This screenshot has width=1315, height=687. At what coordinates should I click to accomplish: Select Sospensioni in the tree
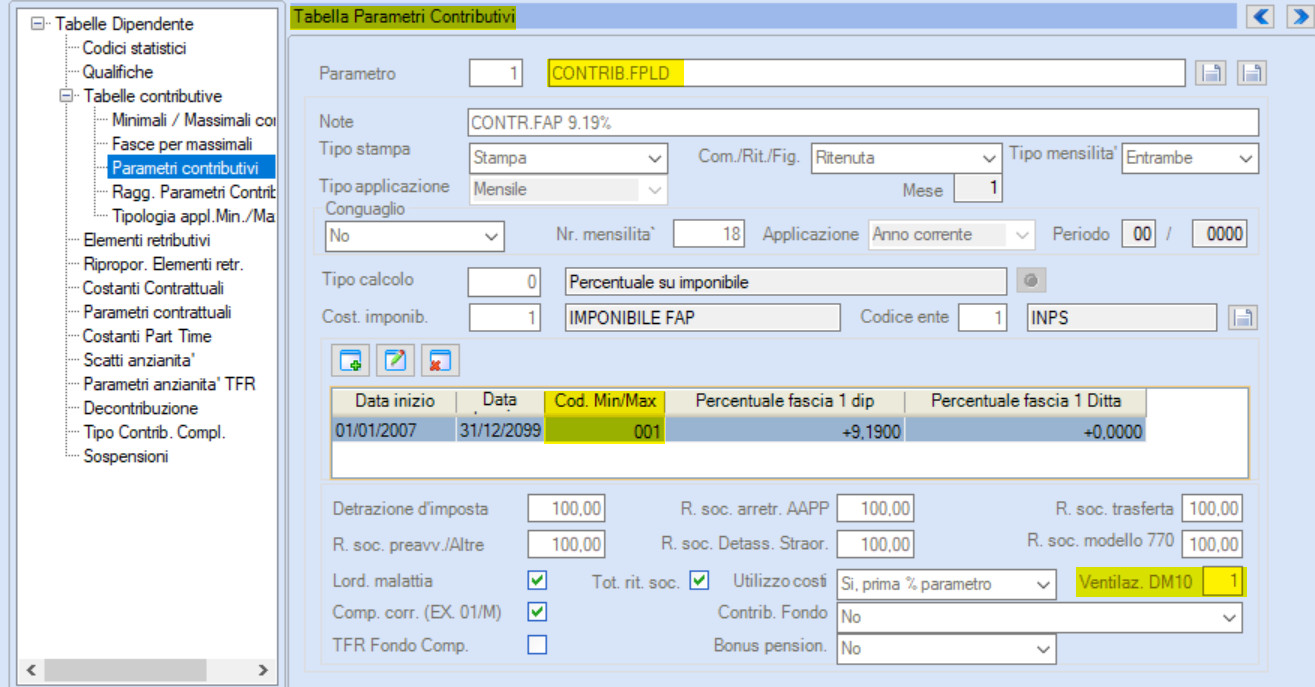pyautogui.click(x=126, y=456)
